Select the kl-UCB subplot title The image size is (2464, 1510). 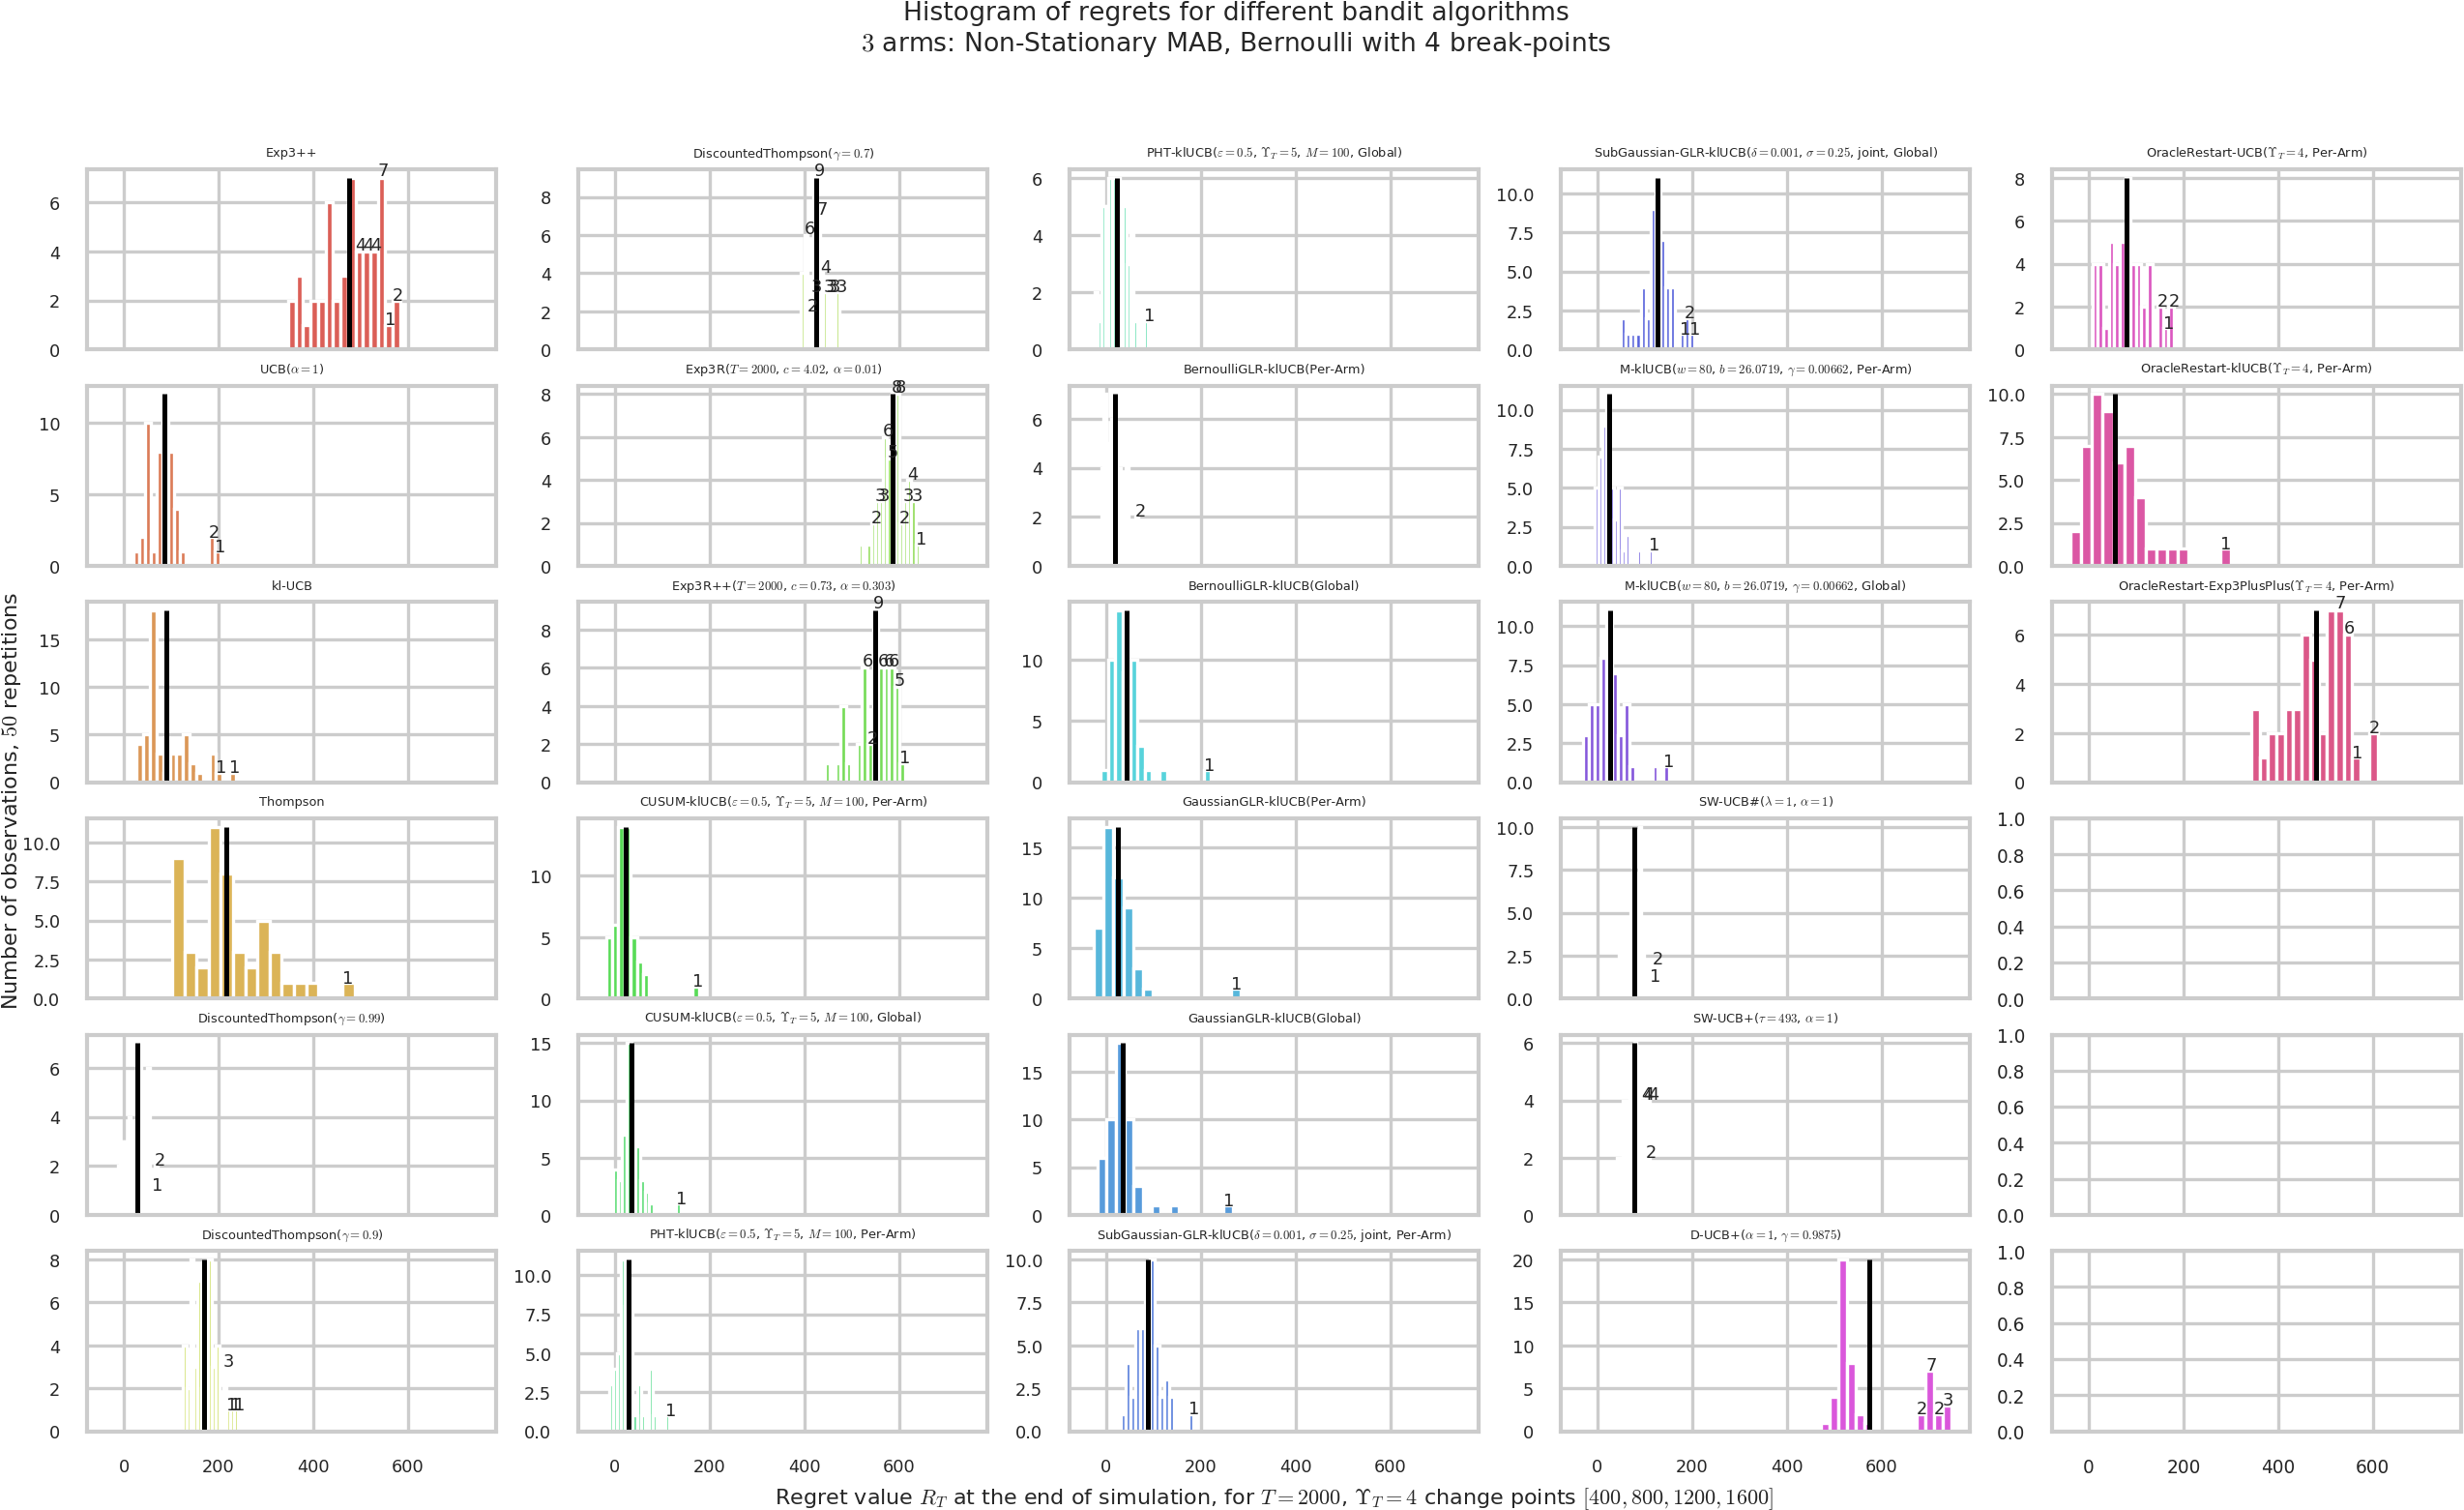click(291, 585)
